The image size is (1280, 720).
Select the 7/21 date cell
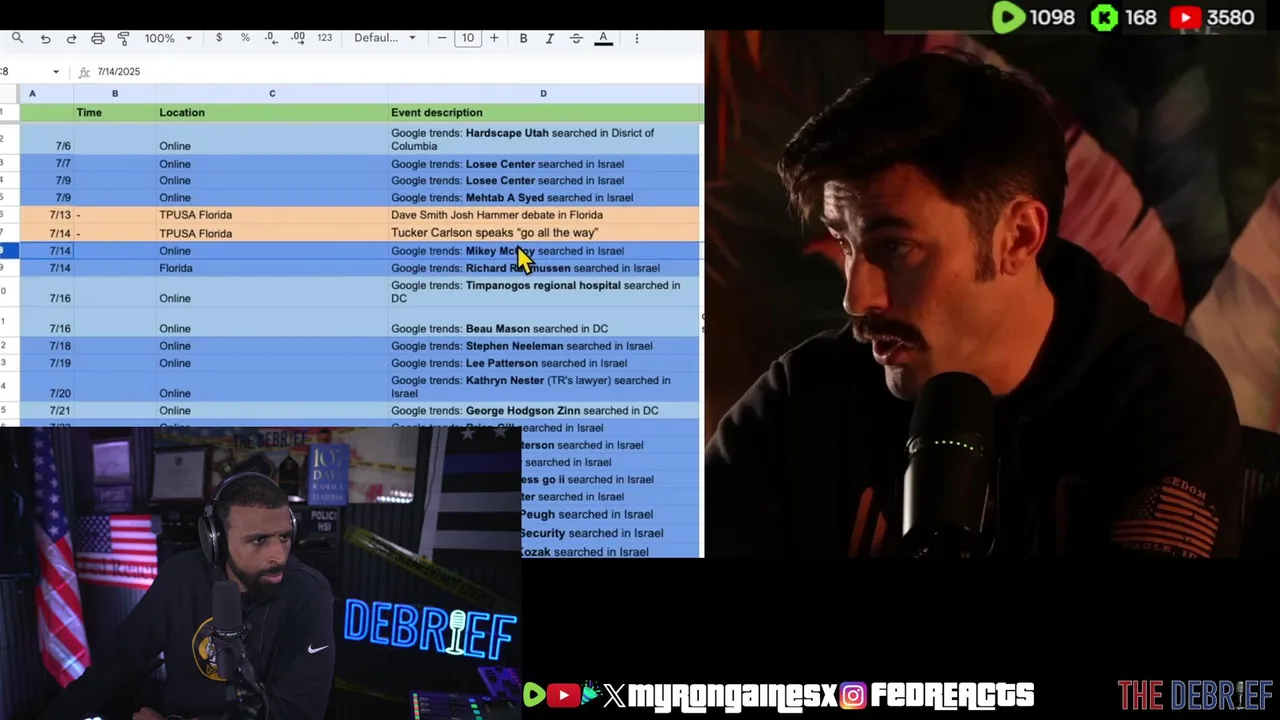tap(46, 411)
